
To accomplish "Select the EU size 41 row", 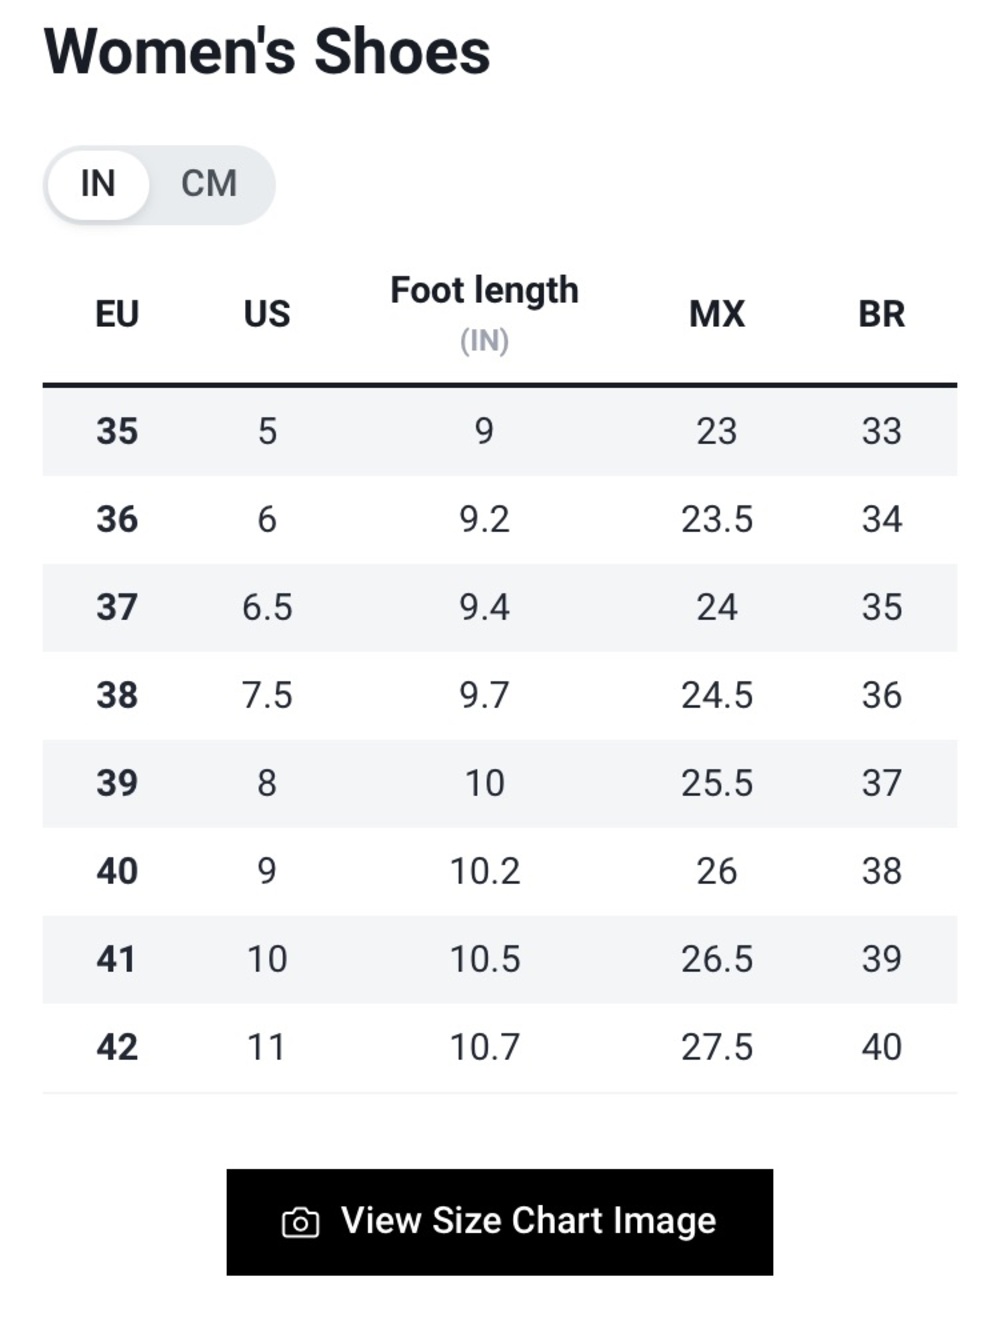I will click(x=500, y=959).
